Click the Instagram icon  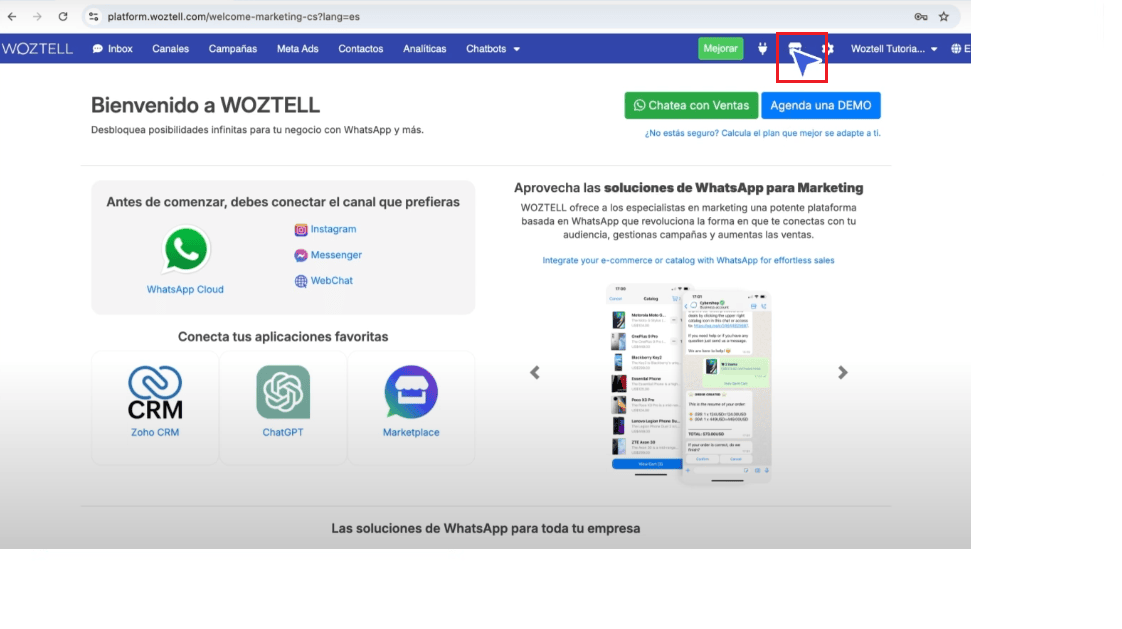[x=301, y=230]
